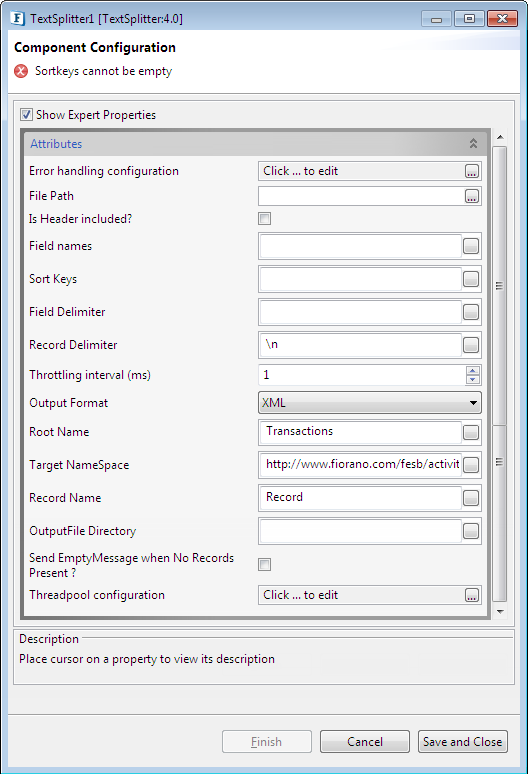
Task: Click the Cancel button
Action: (365, 741)
